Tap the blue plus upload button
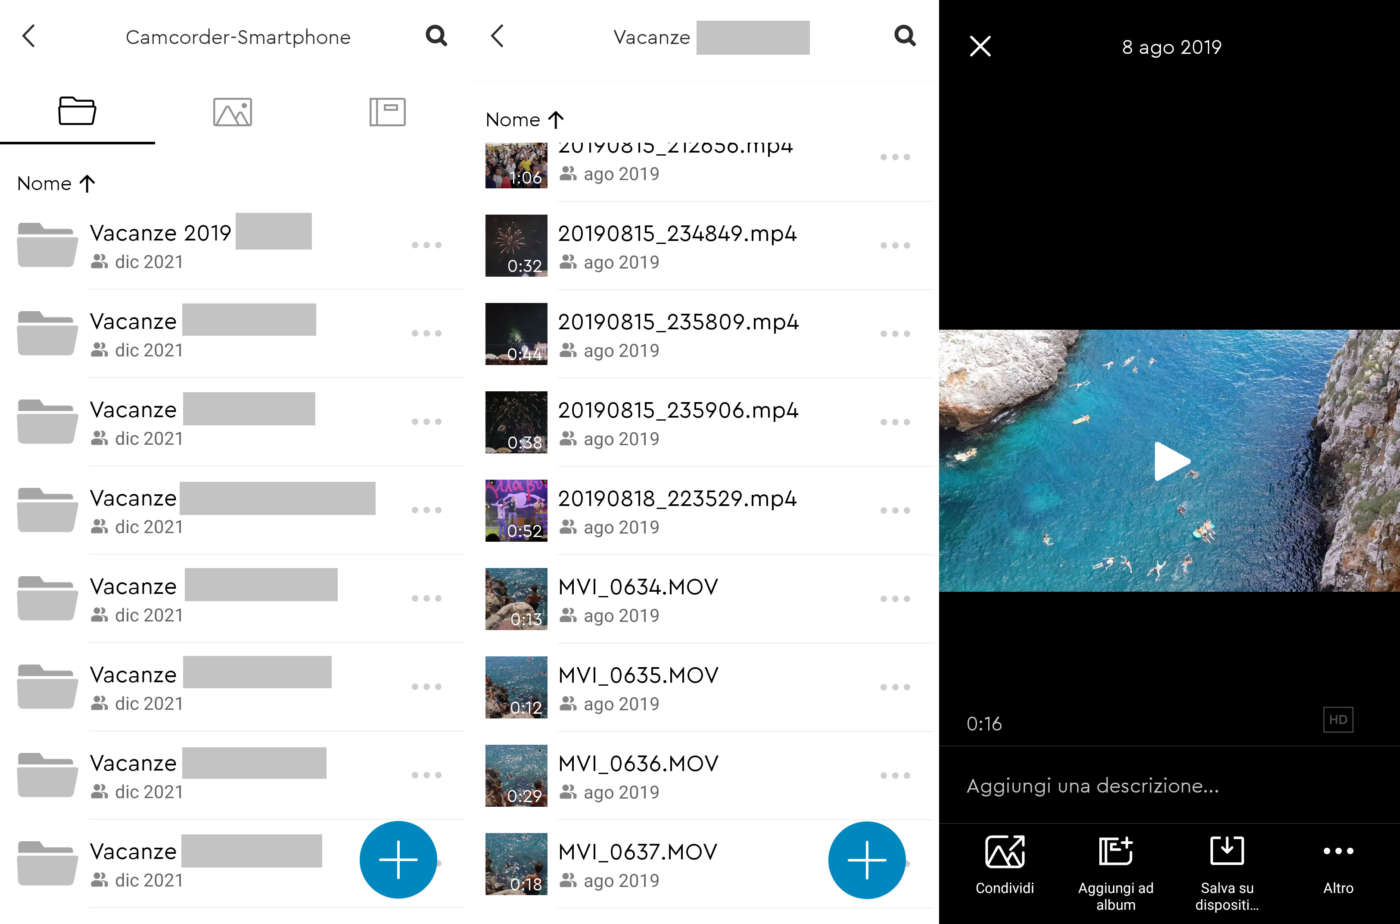 pos(398,860)
